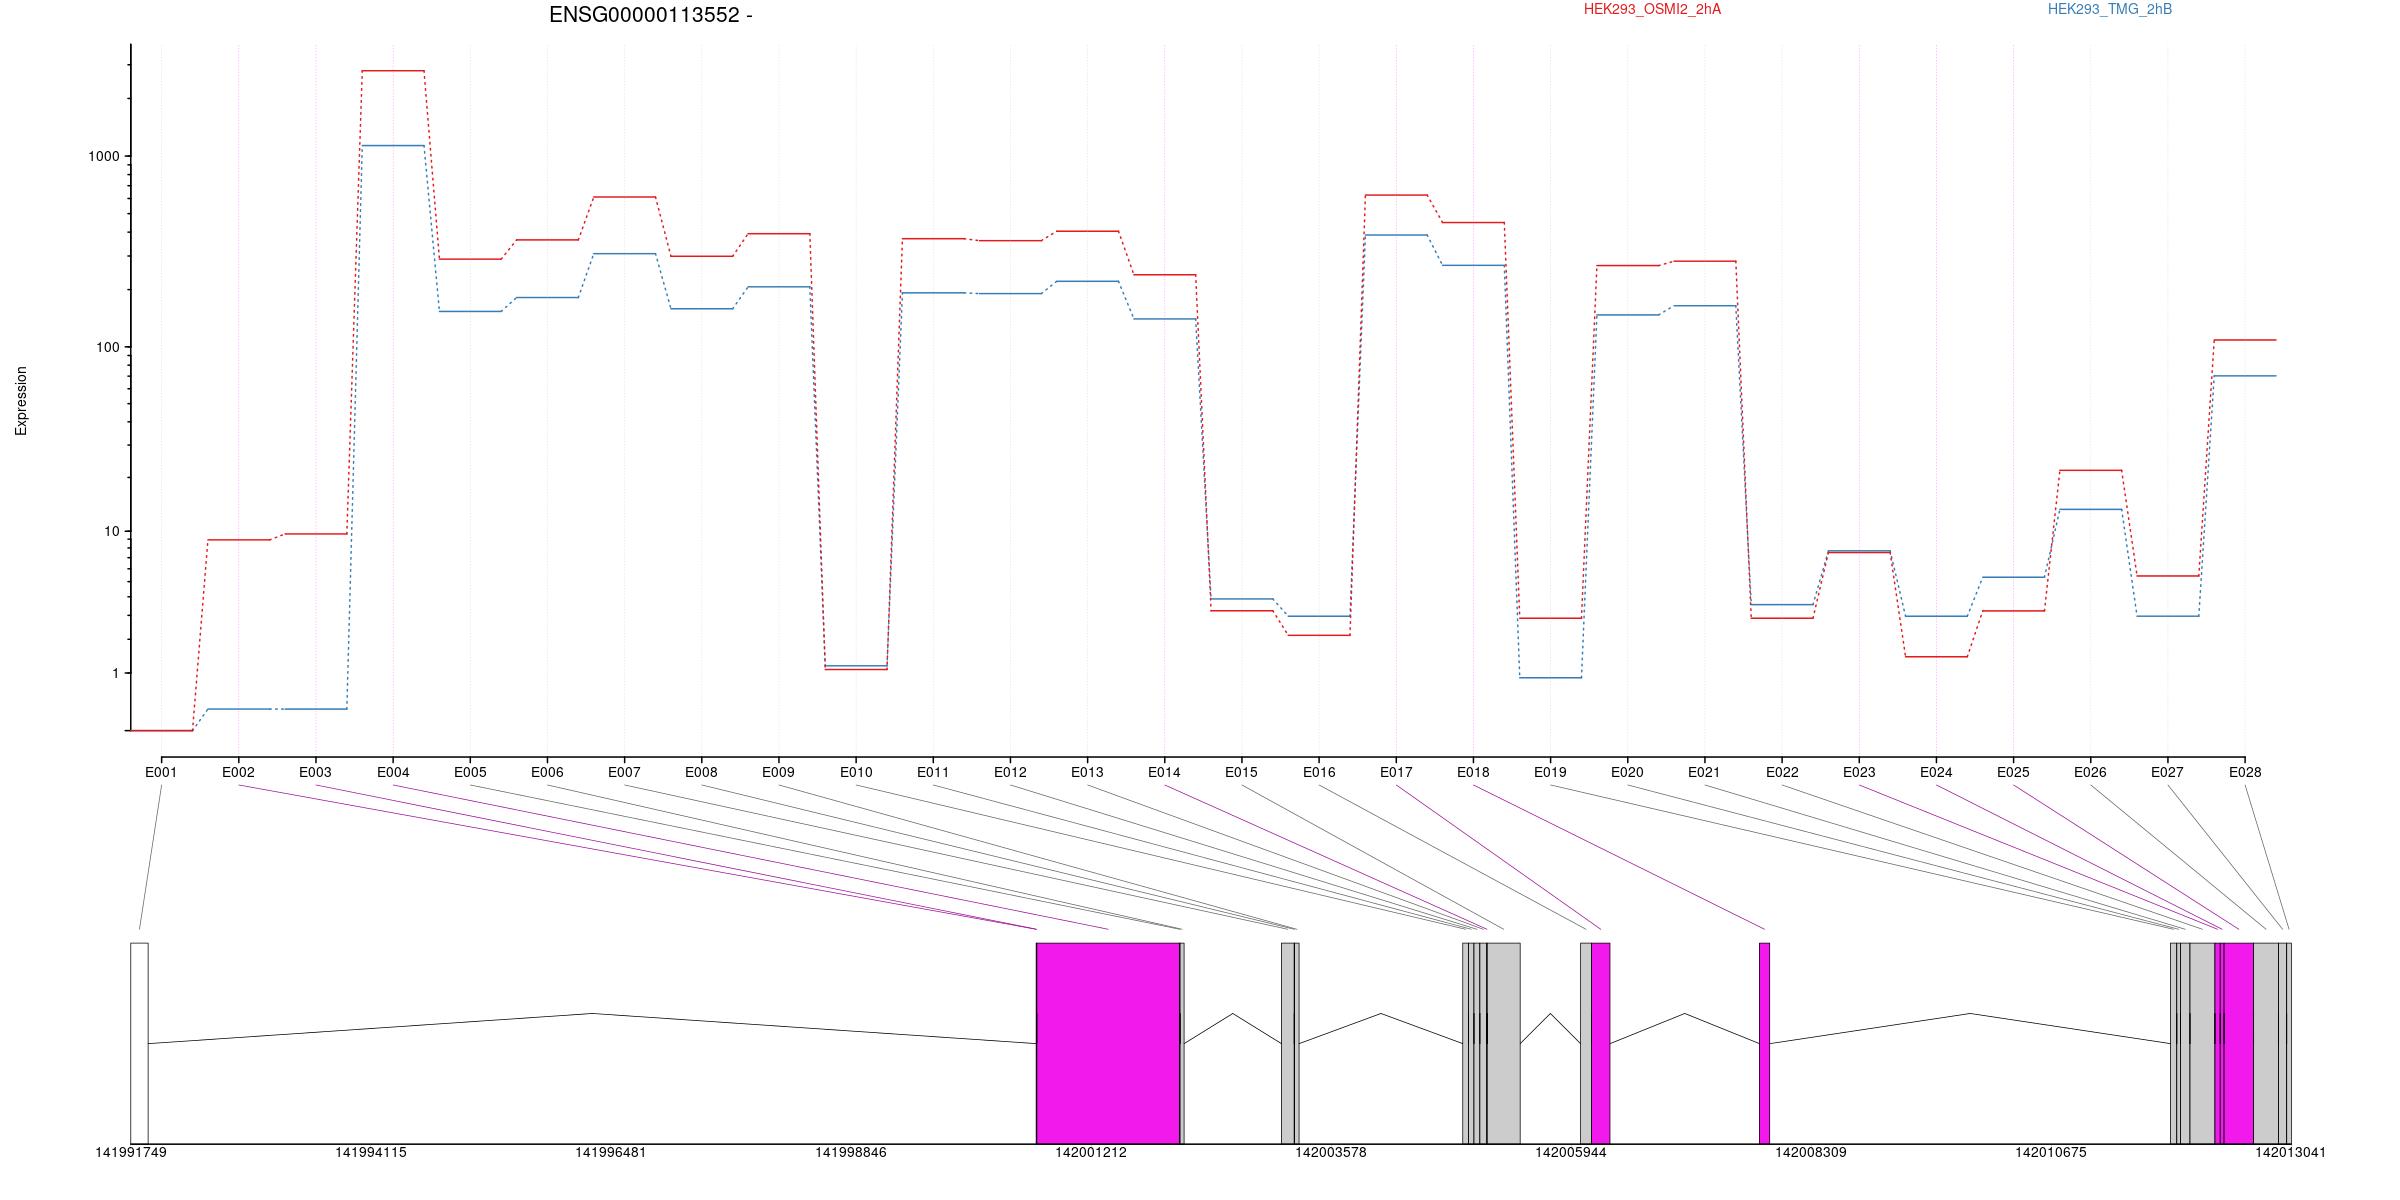This screenshot has height=1200, width=2400.
Task: Select the large magenta exon block
Action: pos(1108,1043)
